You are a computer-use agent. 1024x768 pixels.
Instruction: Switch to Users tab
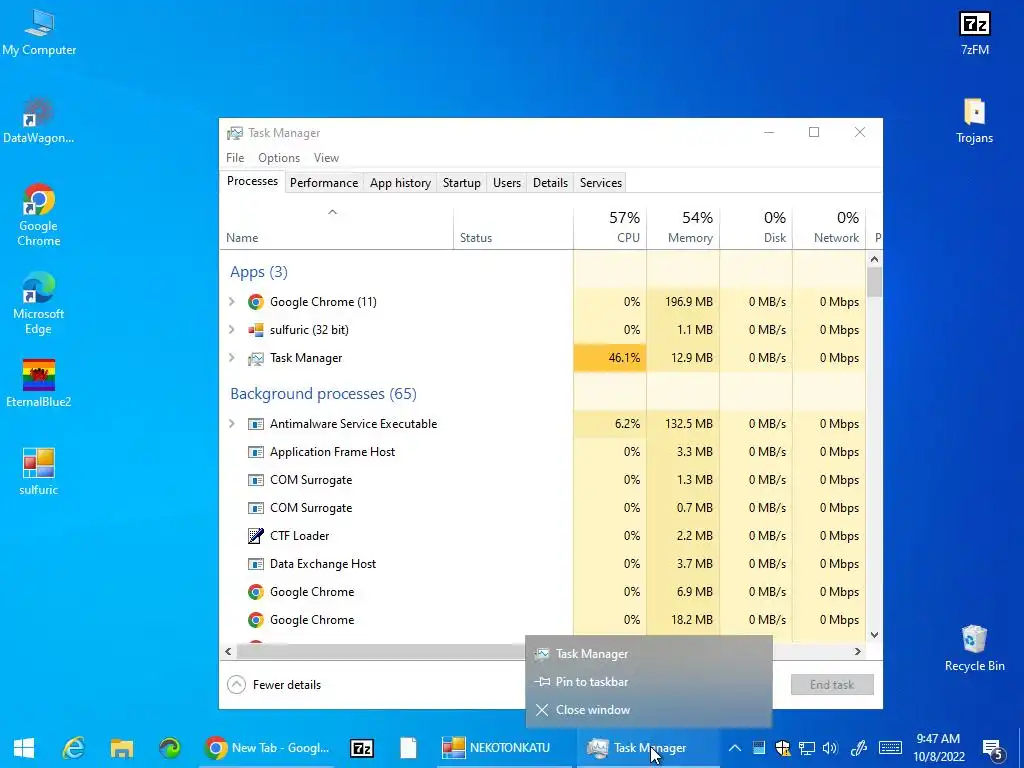tap(507, 183)
